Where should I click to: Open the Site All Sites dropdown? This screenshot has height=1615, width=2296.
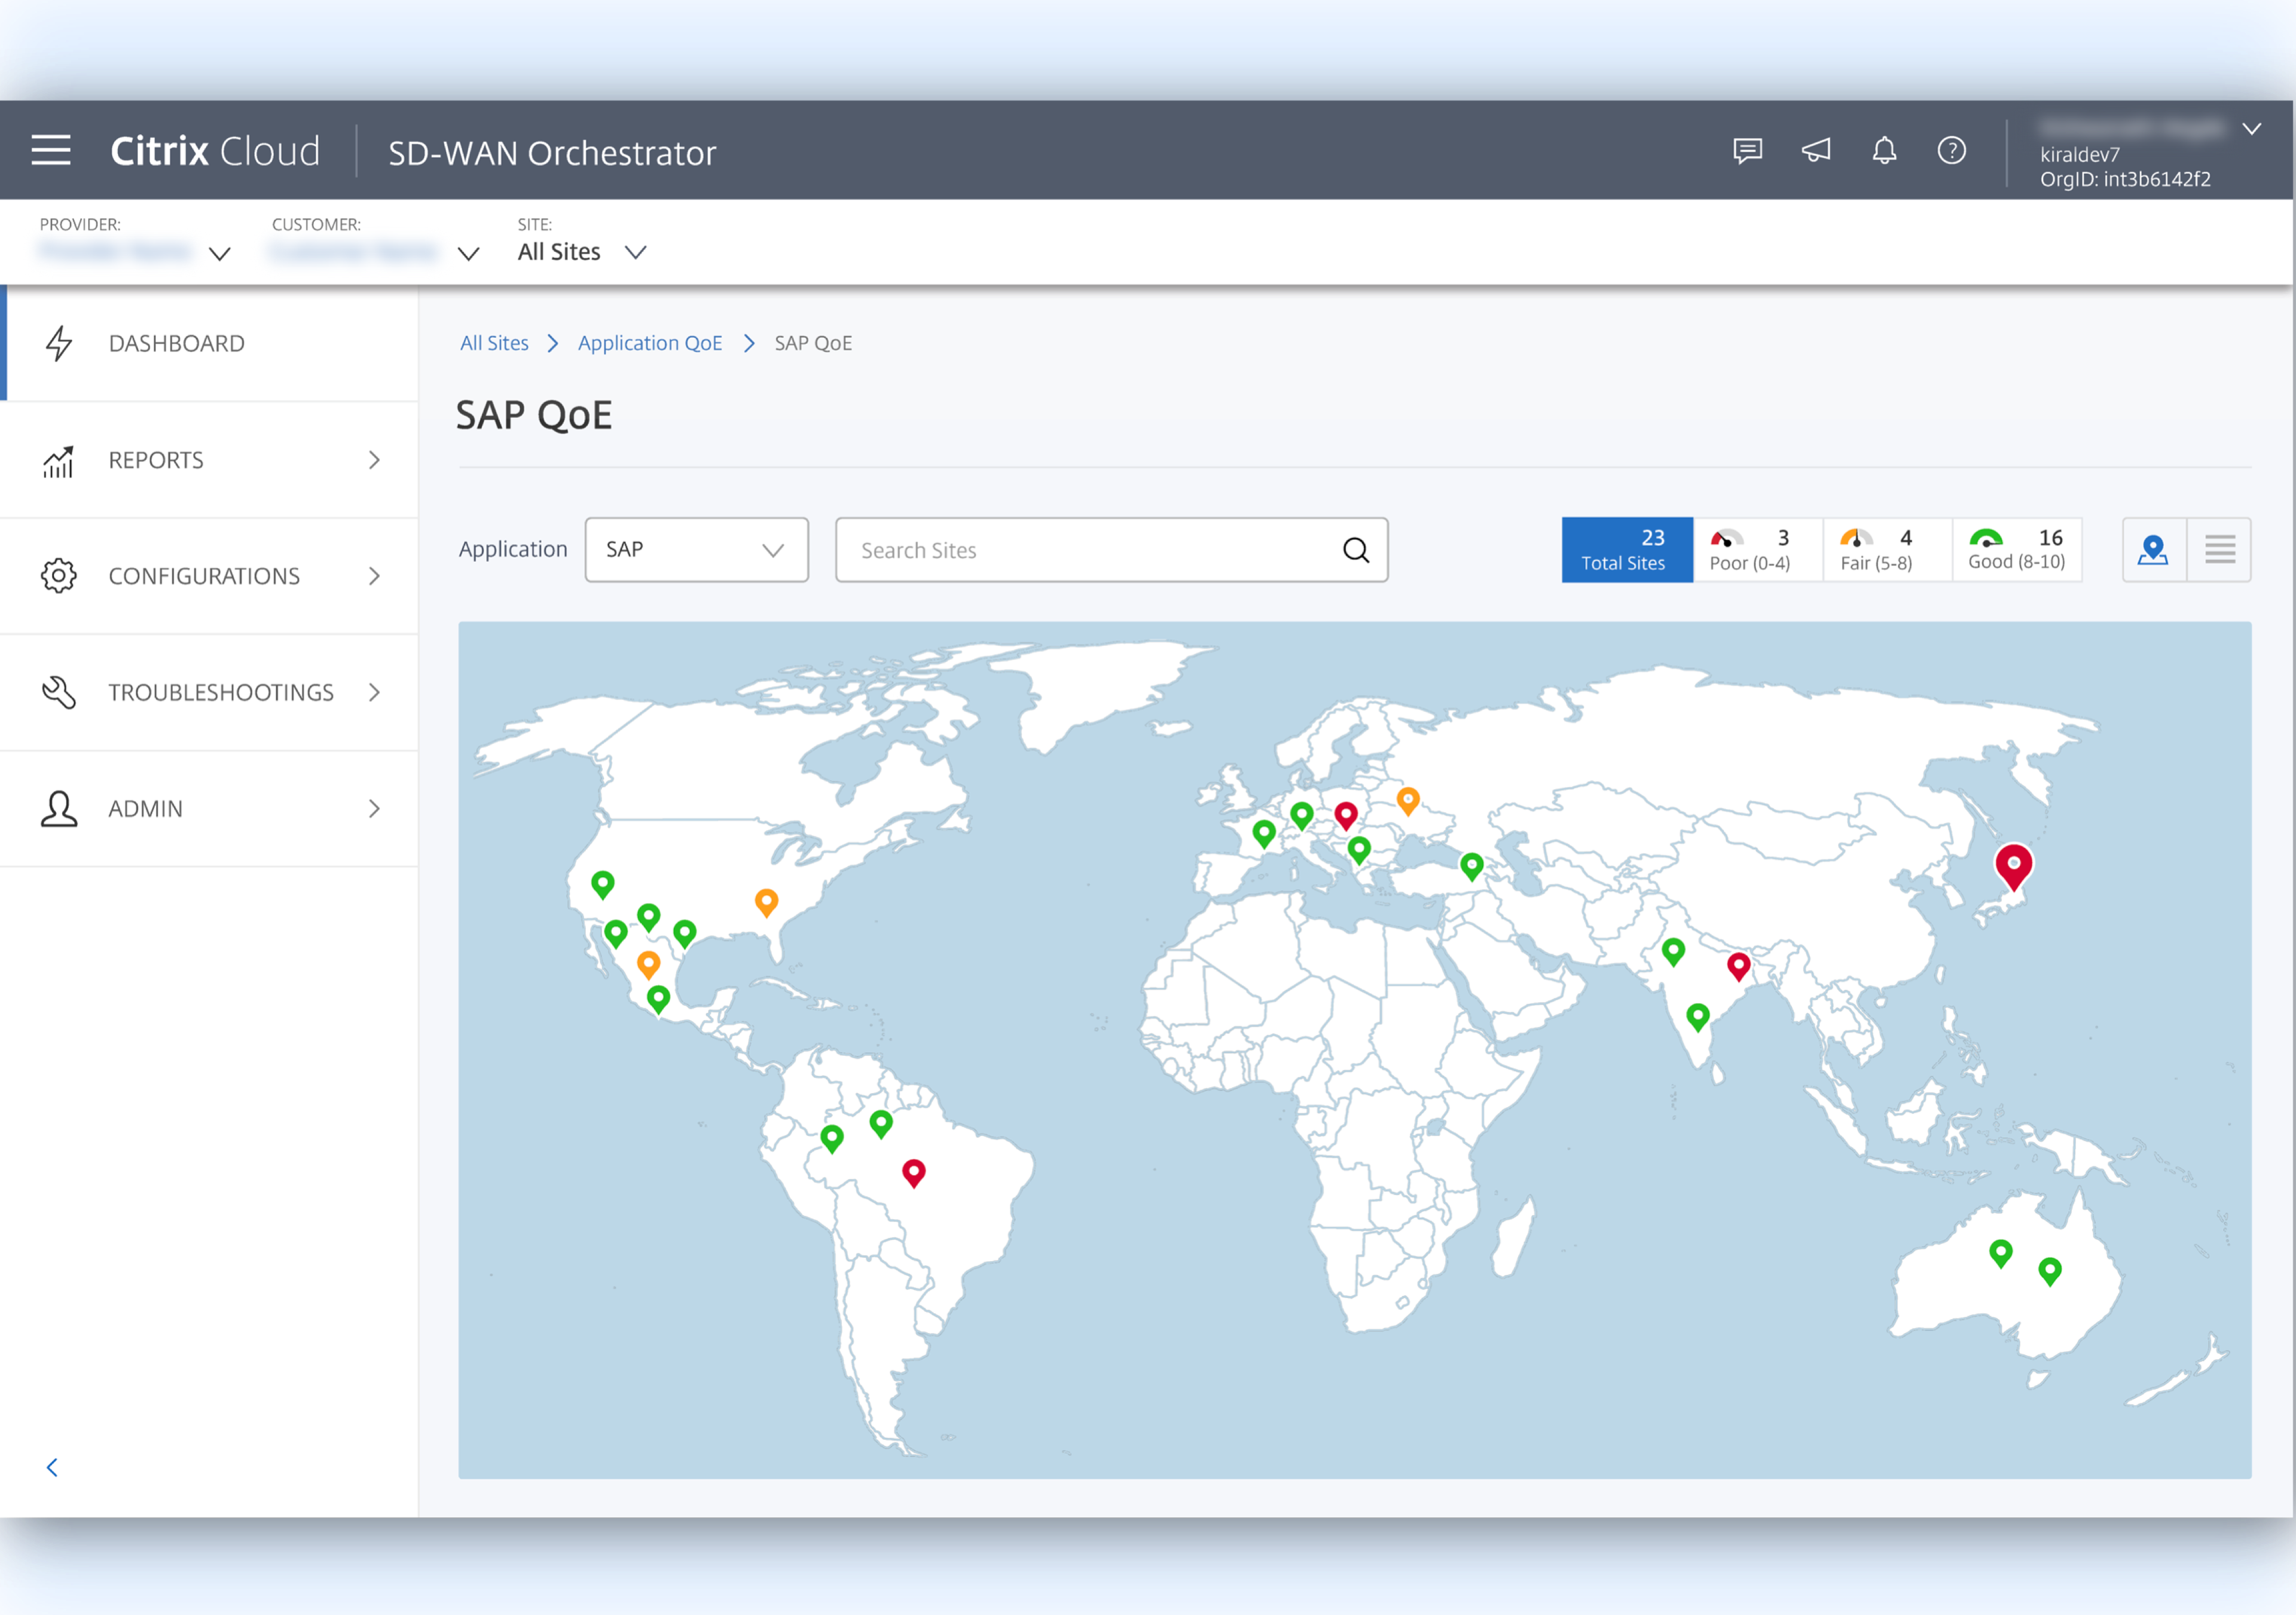[581, 252]
